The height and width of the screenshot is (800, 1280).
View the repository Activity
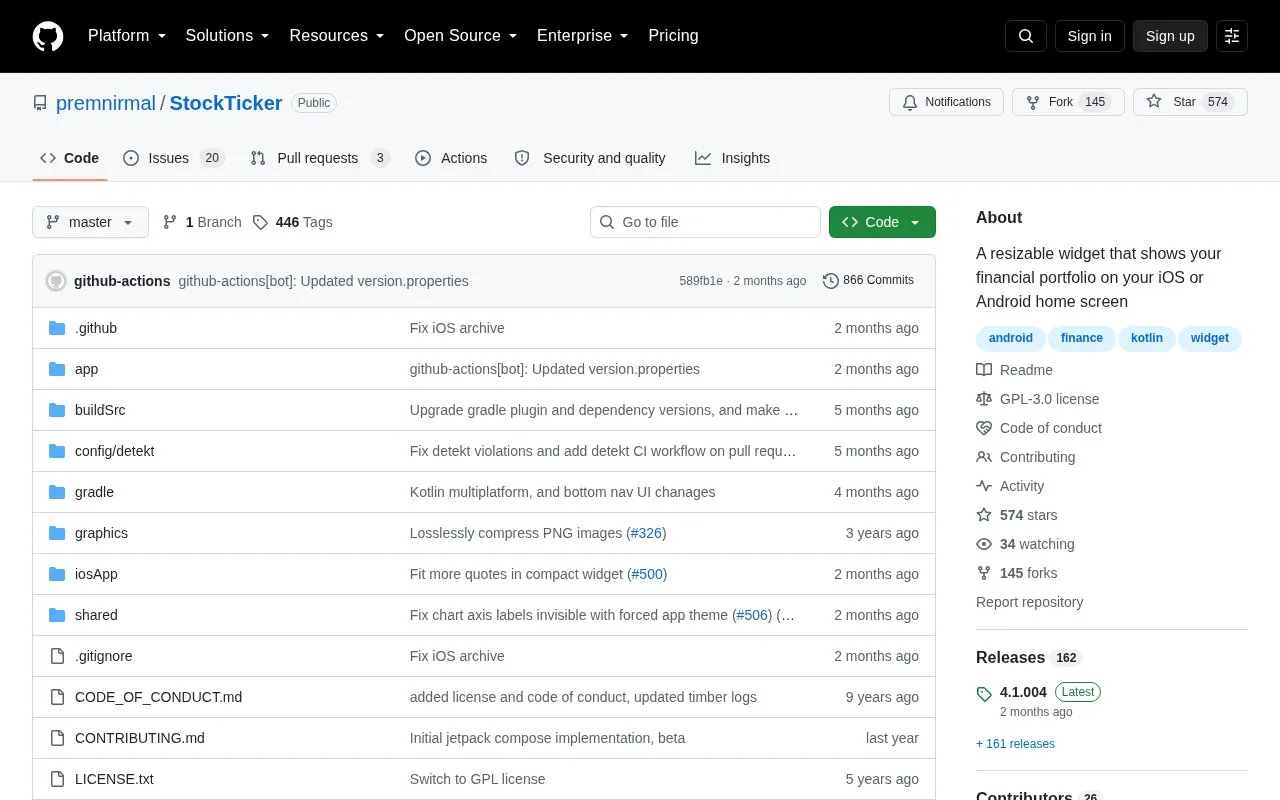click(1010, 486)
